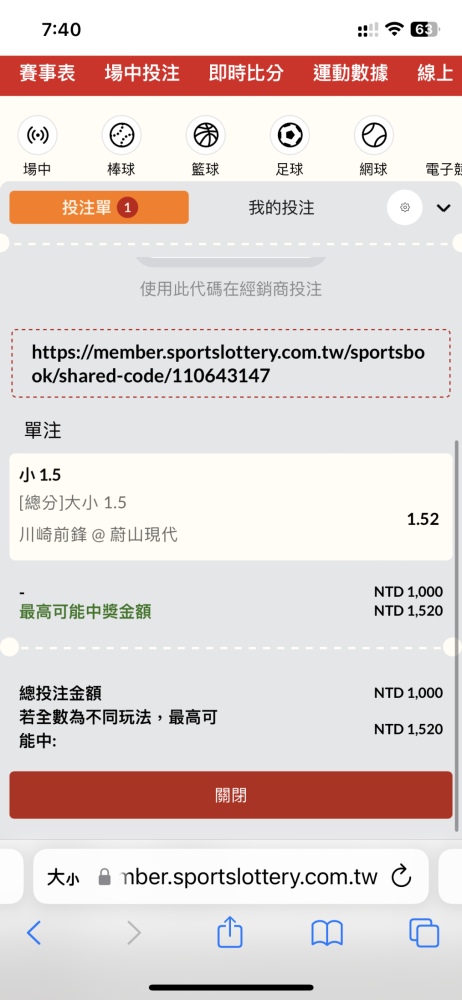Collapse bet slip with chevron arrow

[443, 208]
